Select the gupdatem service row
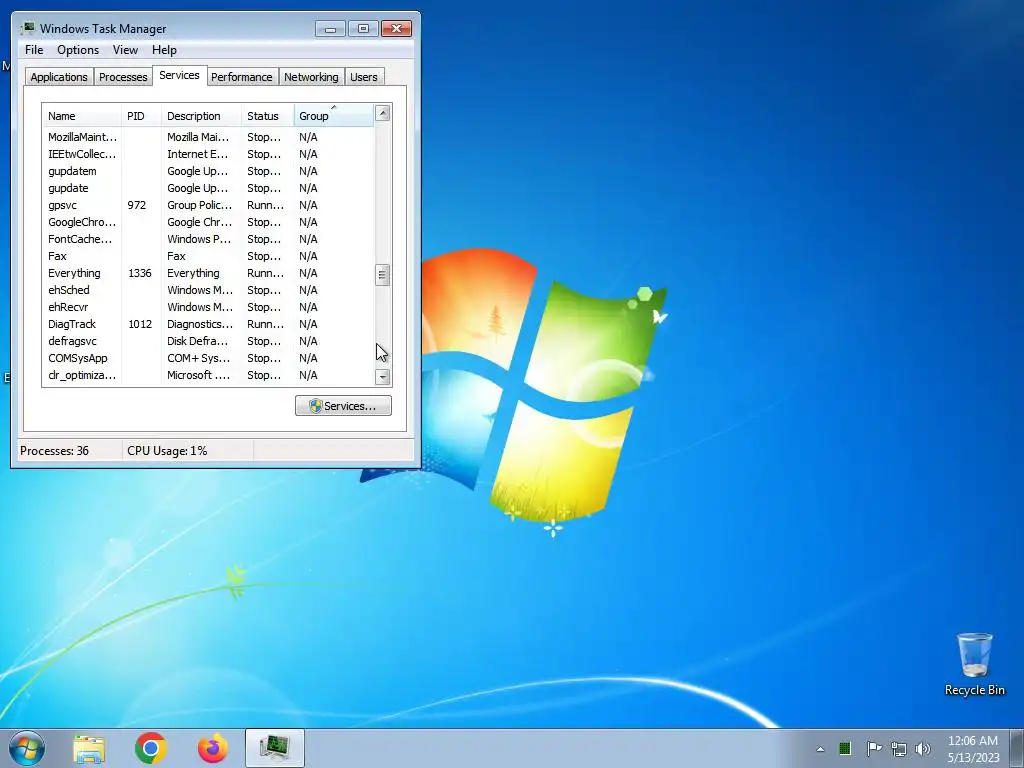The image size is (1024, 768). pyautogui.click(x=208, y=171)
